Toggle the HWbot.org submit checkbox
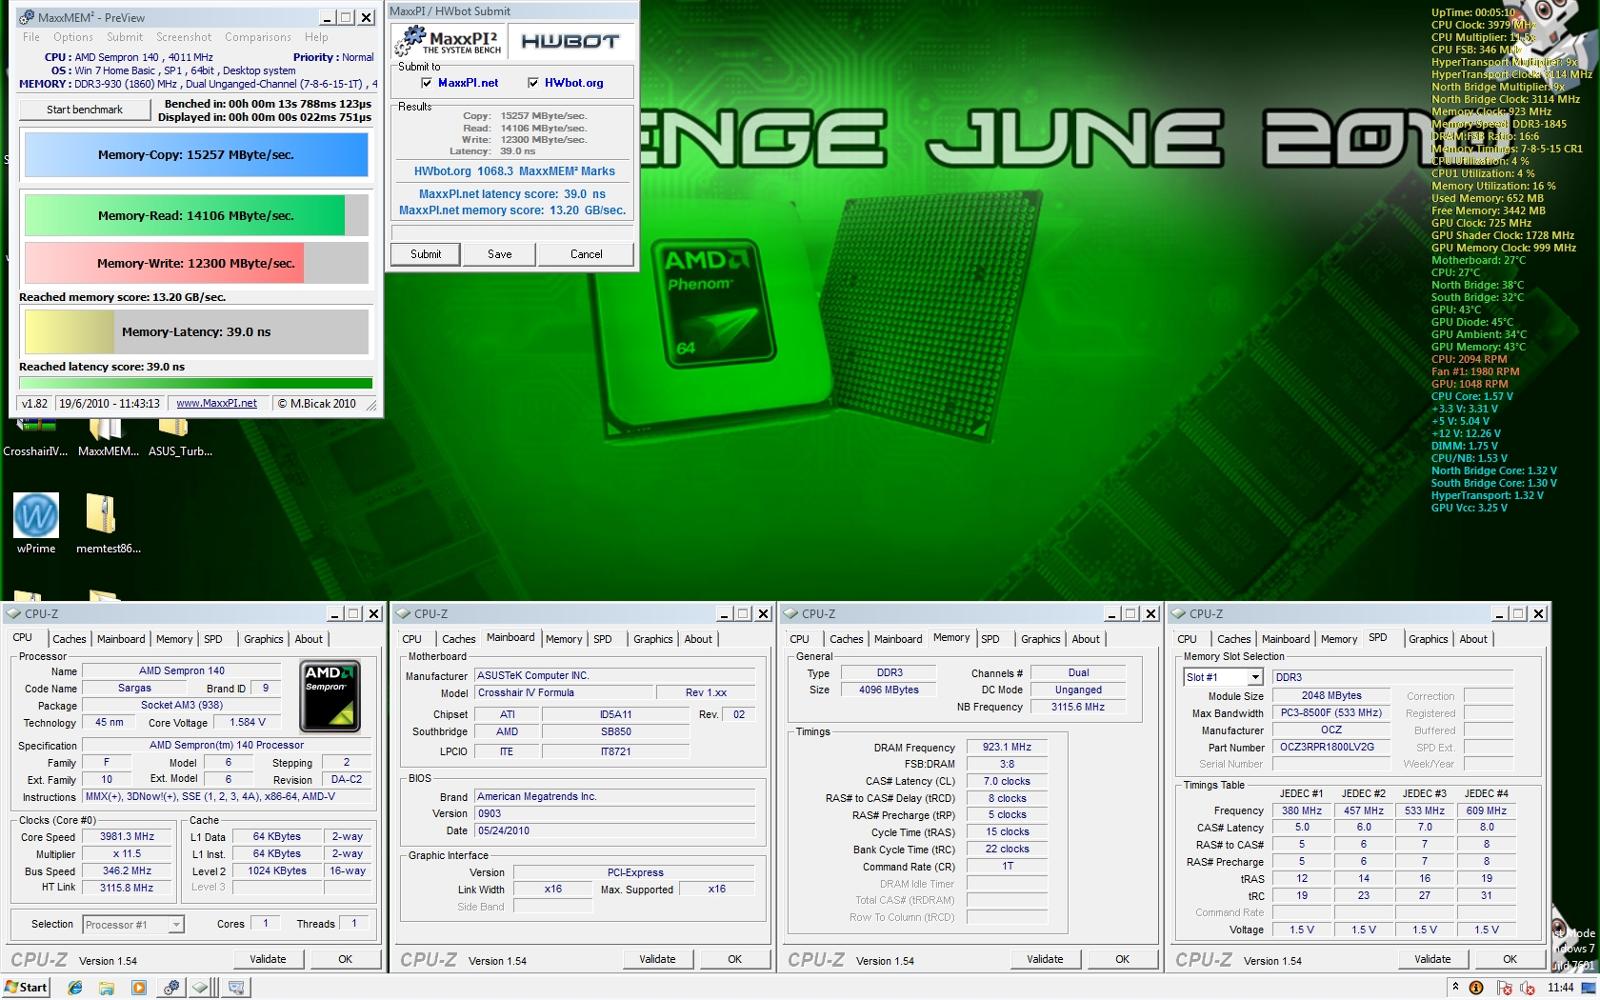The height and width of the screenshot is (1000, 1600). pos(533,83)
